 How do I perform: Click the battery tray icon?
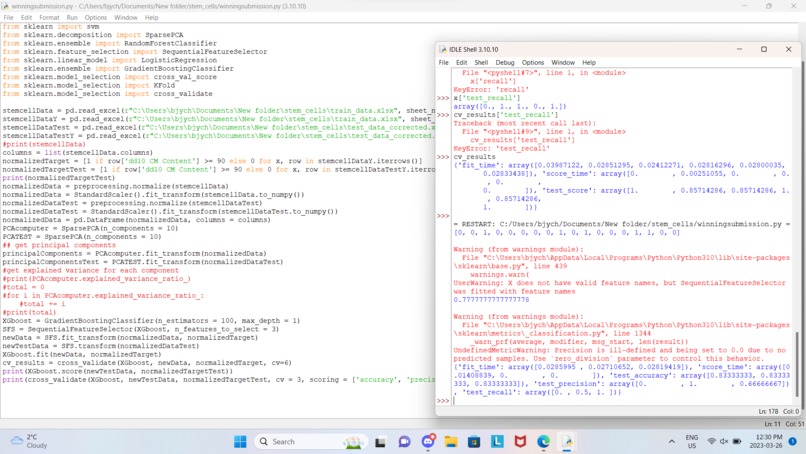[737, 442]
